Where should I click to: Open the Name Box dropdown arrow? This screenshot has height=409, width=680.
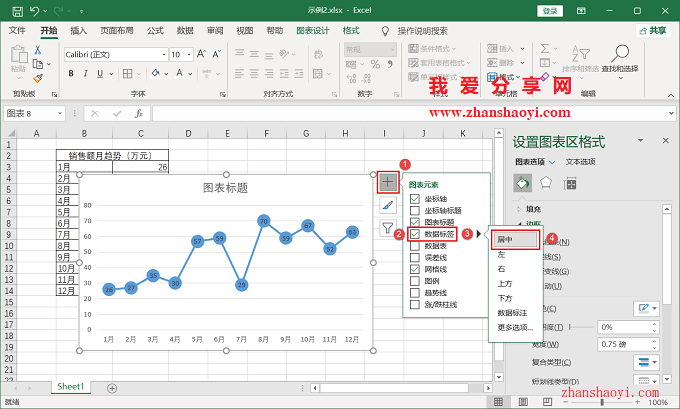tap(60, 114)
